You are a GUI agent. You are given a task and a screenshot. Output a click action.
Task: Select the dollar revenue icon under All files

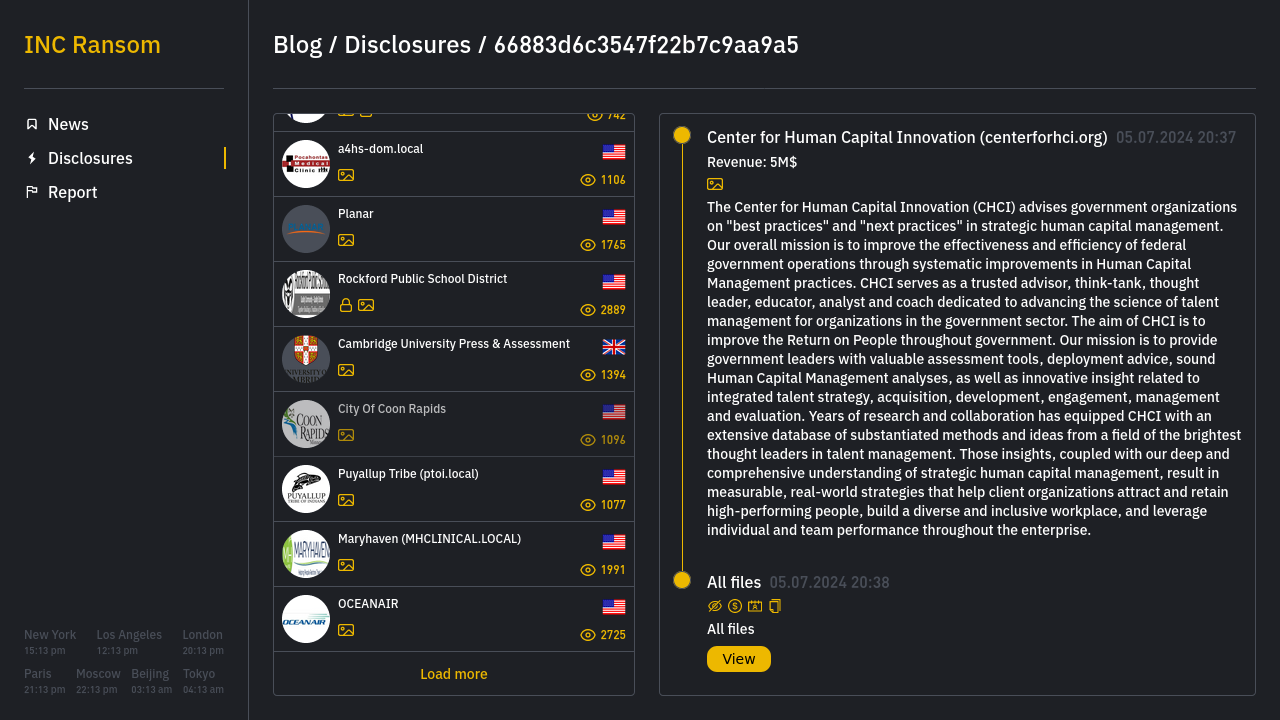tap(734, 606)
